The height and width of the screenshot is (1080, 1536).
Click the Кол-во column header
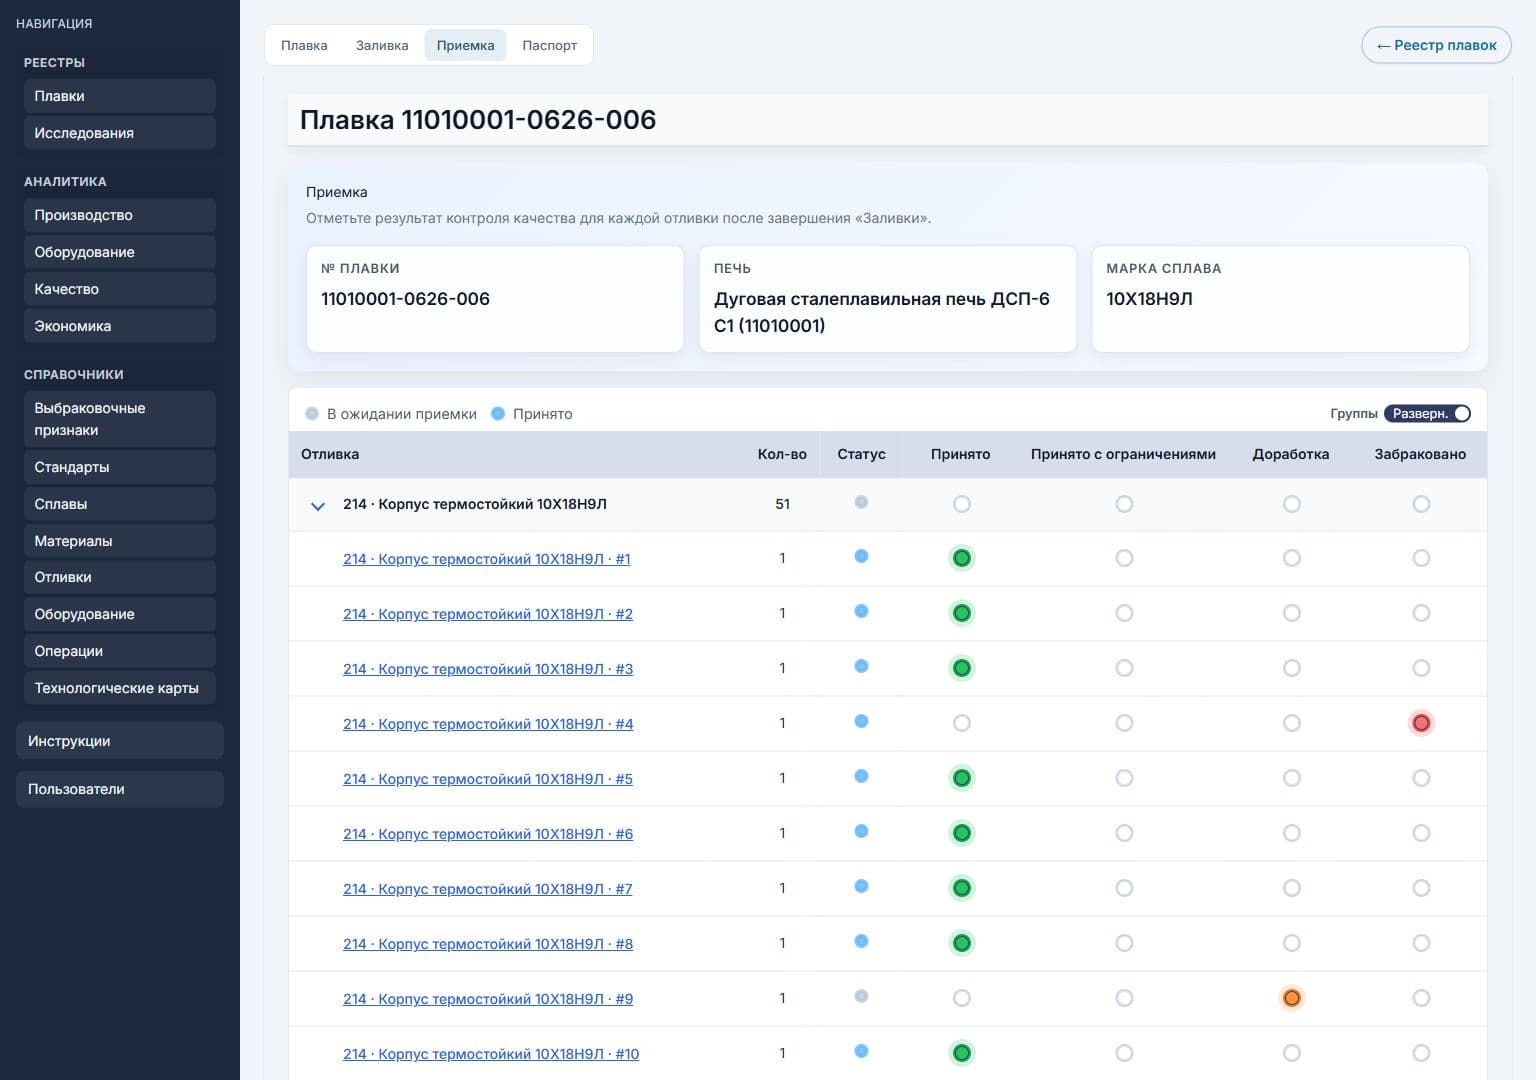(782, 454)
